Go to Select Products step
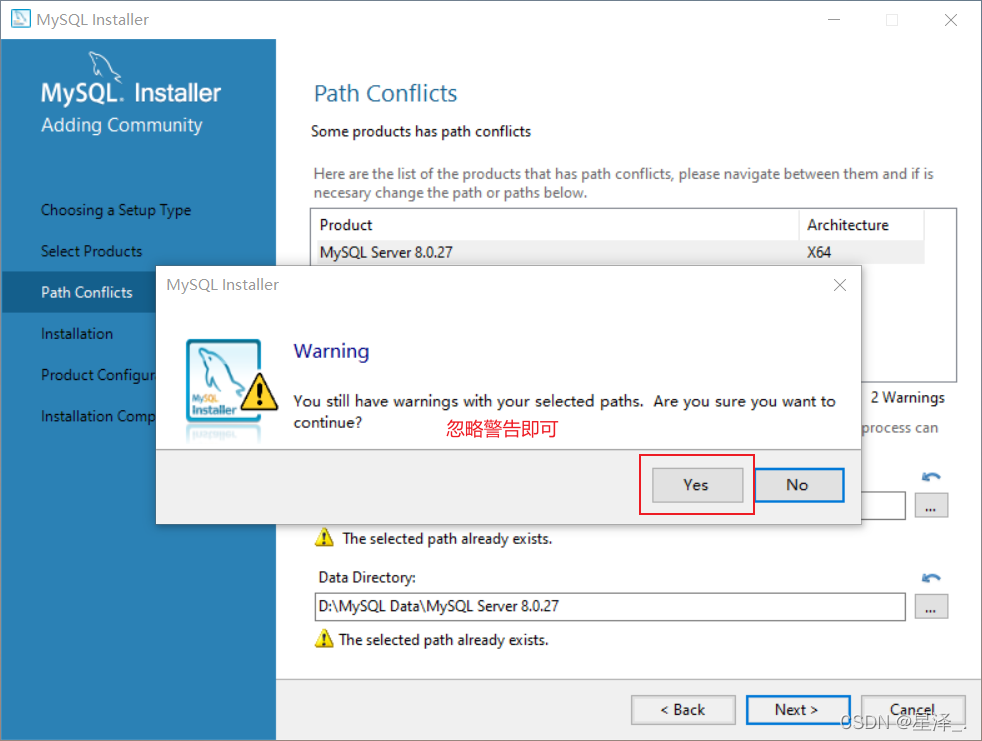This screenshot has height=741, width=982. 91,251
